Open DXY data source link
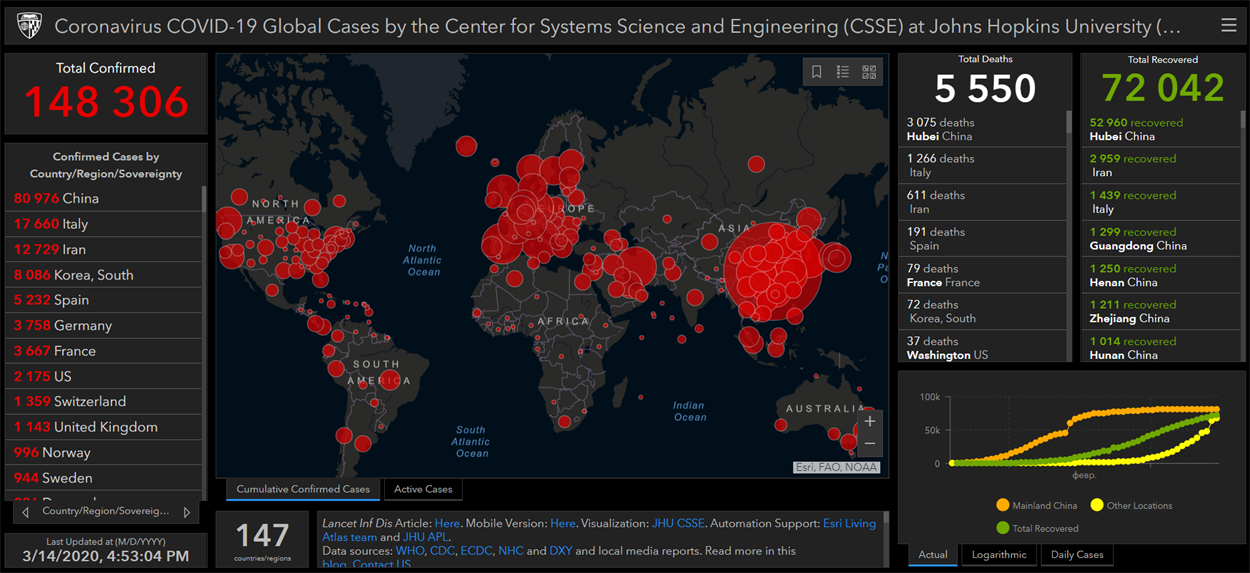 tap(560, 551)
